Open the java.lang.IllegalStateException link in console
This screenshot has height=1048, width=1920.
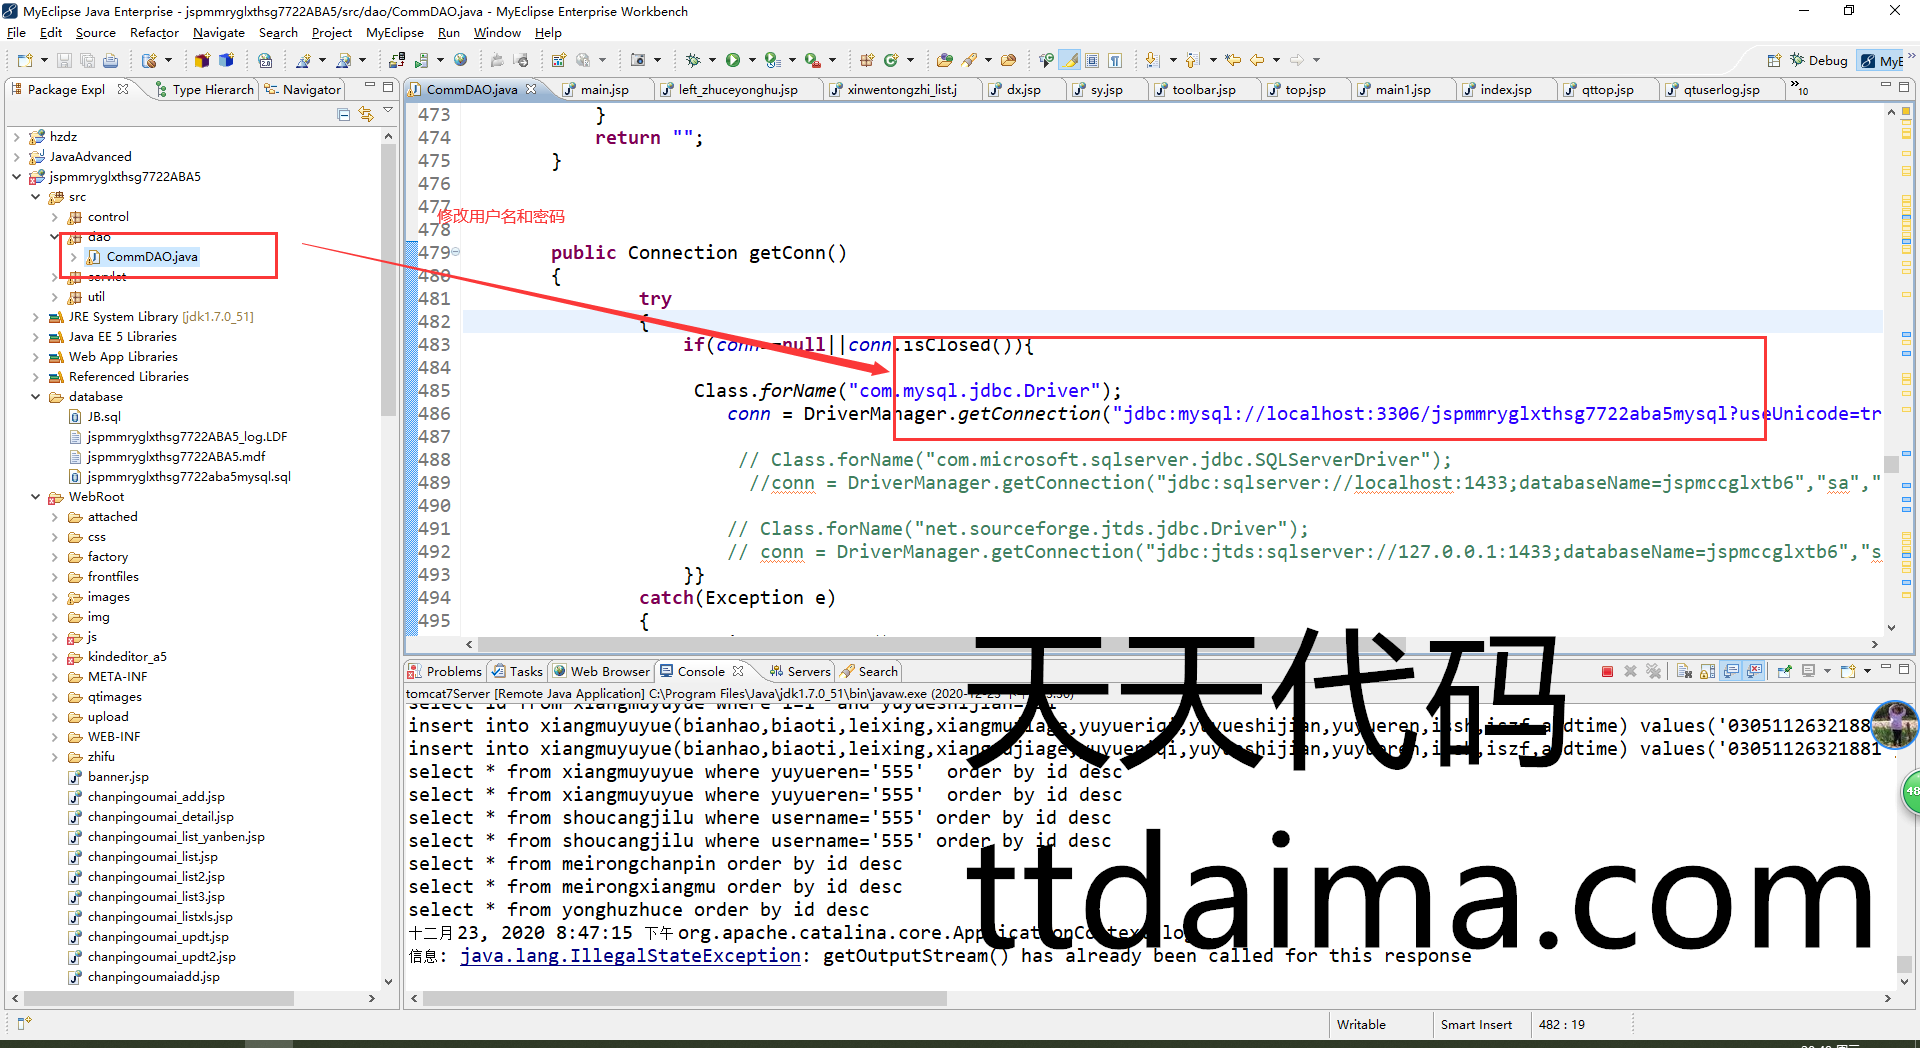click(x=630, y=956)
